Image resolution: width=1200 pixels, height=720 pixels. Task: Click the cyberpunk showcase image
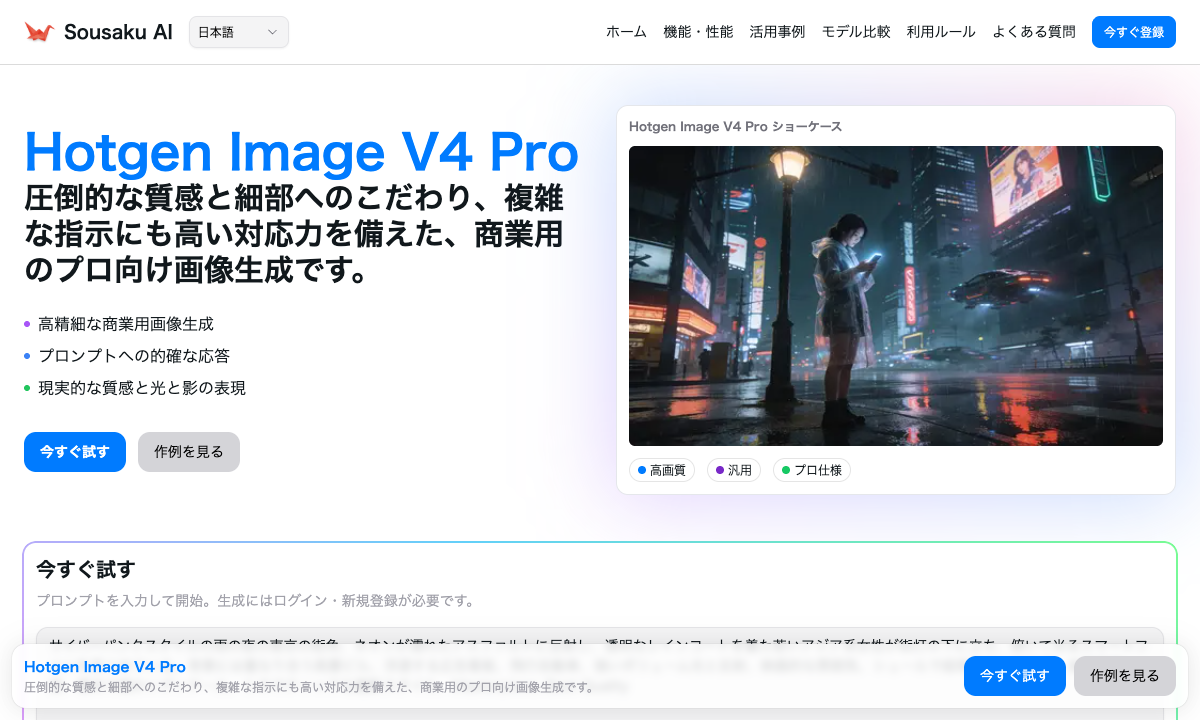click(x=896, y=296)
